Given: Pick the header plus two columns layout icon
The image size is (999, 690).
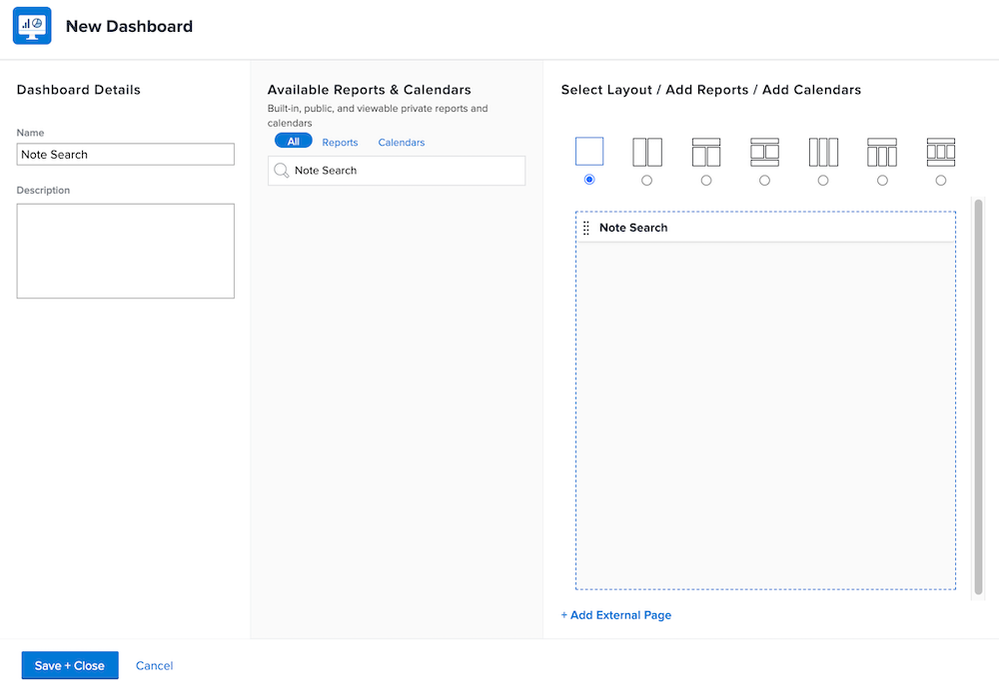Looking at the screenshot, I should click(x=706, y=152).
